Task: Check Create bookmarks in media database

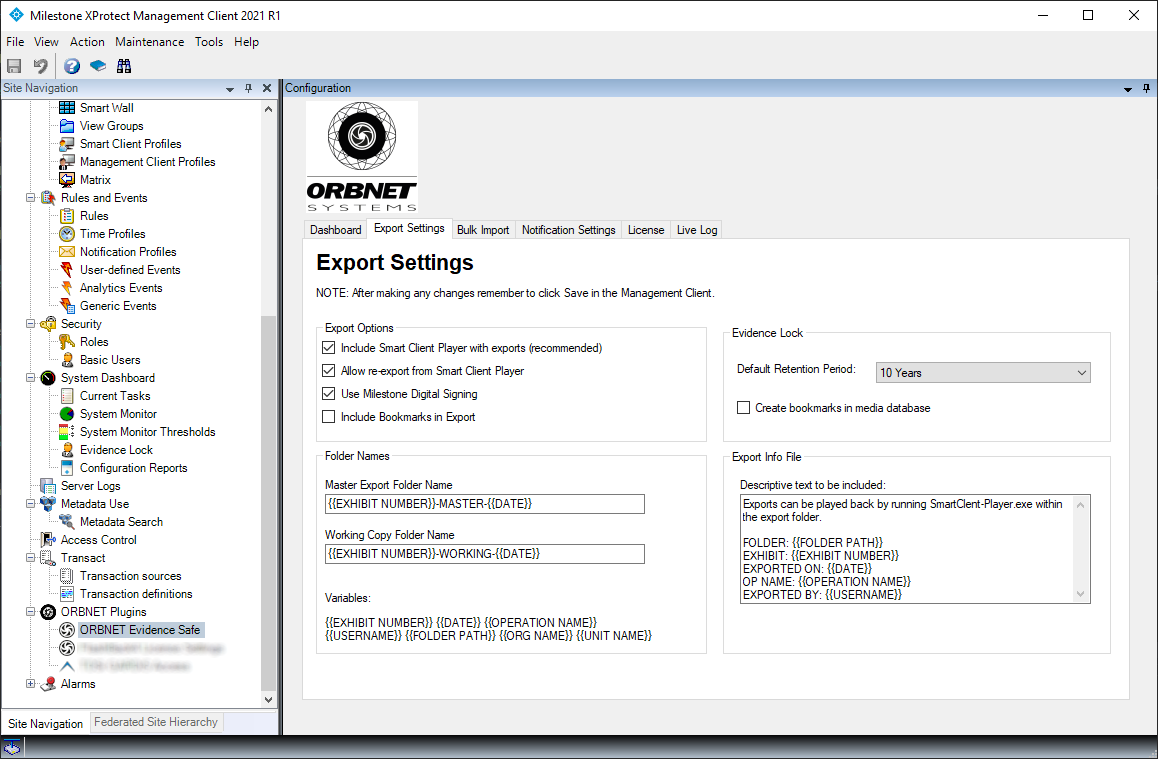Action: point(744,408)
